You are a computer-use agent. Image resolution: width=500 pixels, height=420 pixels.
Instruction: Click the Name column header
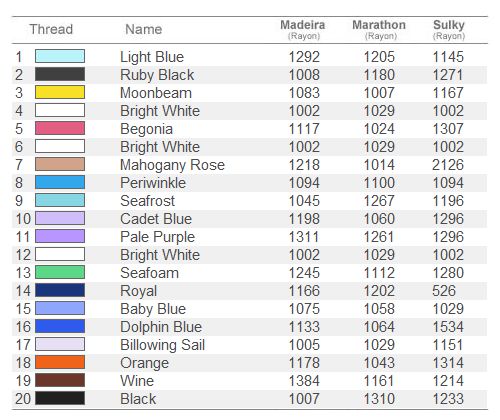click(x=144, y=29)
